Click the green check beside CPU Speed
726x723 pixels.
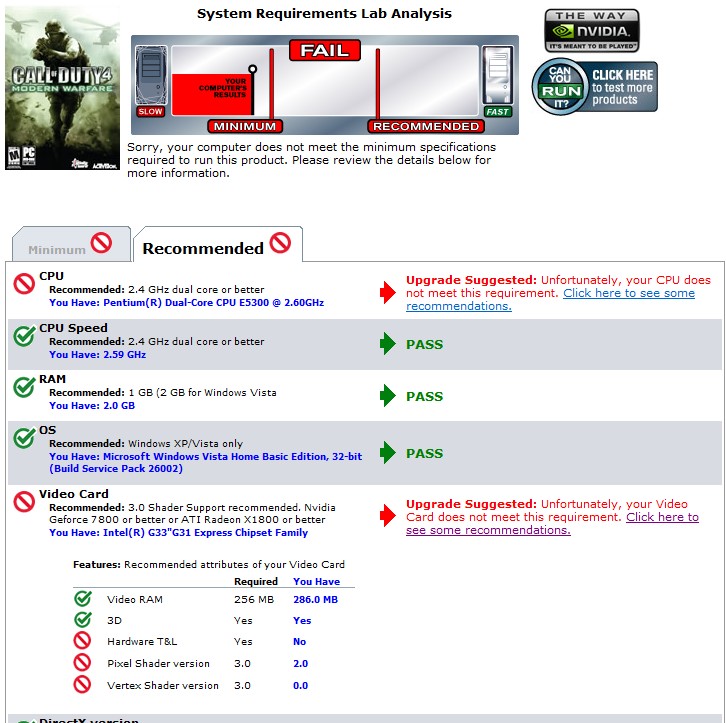pos(24,336)
